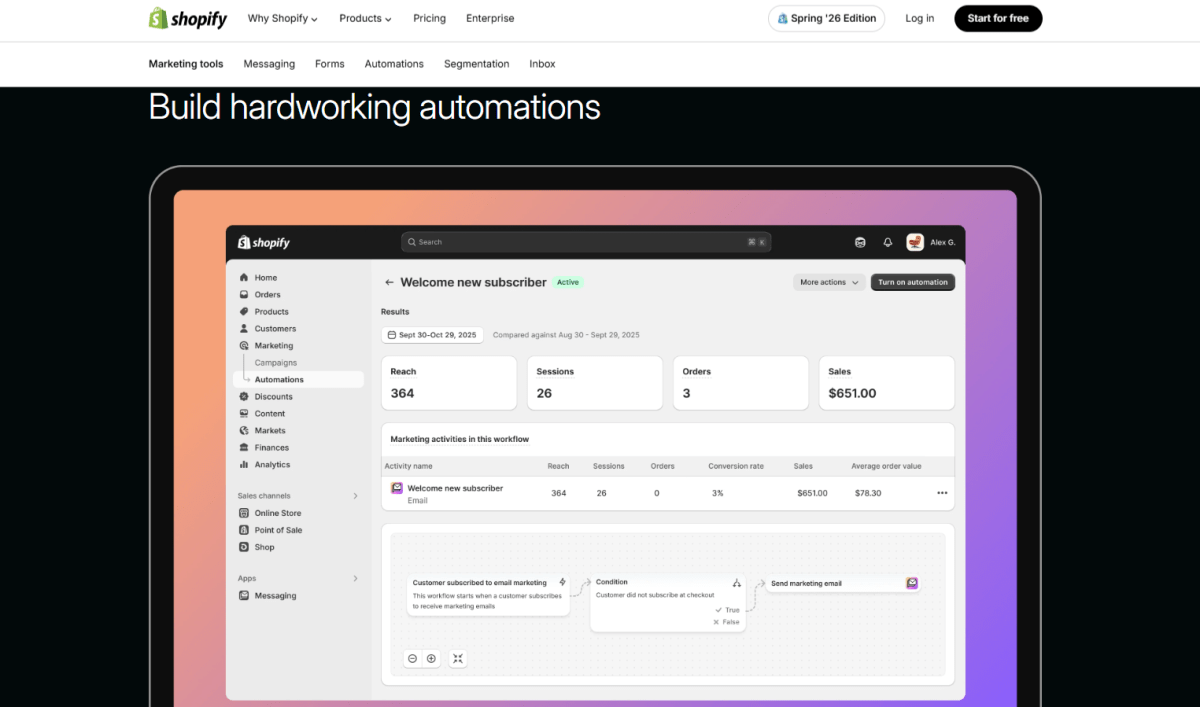Screen dimensions: 1200x707
Task: Zoom out the workflow canvas
Action: click(x=412, y=659)
